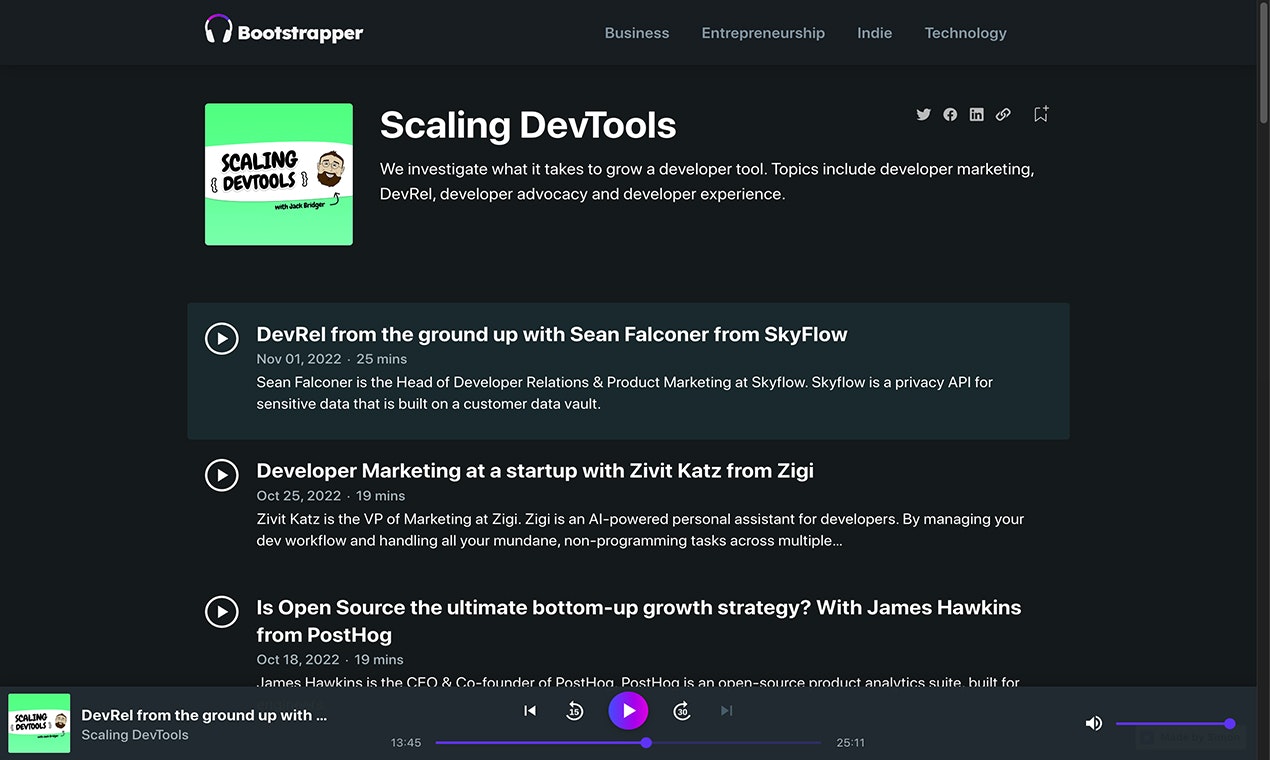Screen dimensions: 1270x760
Task: Play the James Hawkins PostHog episode
Action: (x=222, y=611)
